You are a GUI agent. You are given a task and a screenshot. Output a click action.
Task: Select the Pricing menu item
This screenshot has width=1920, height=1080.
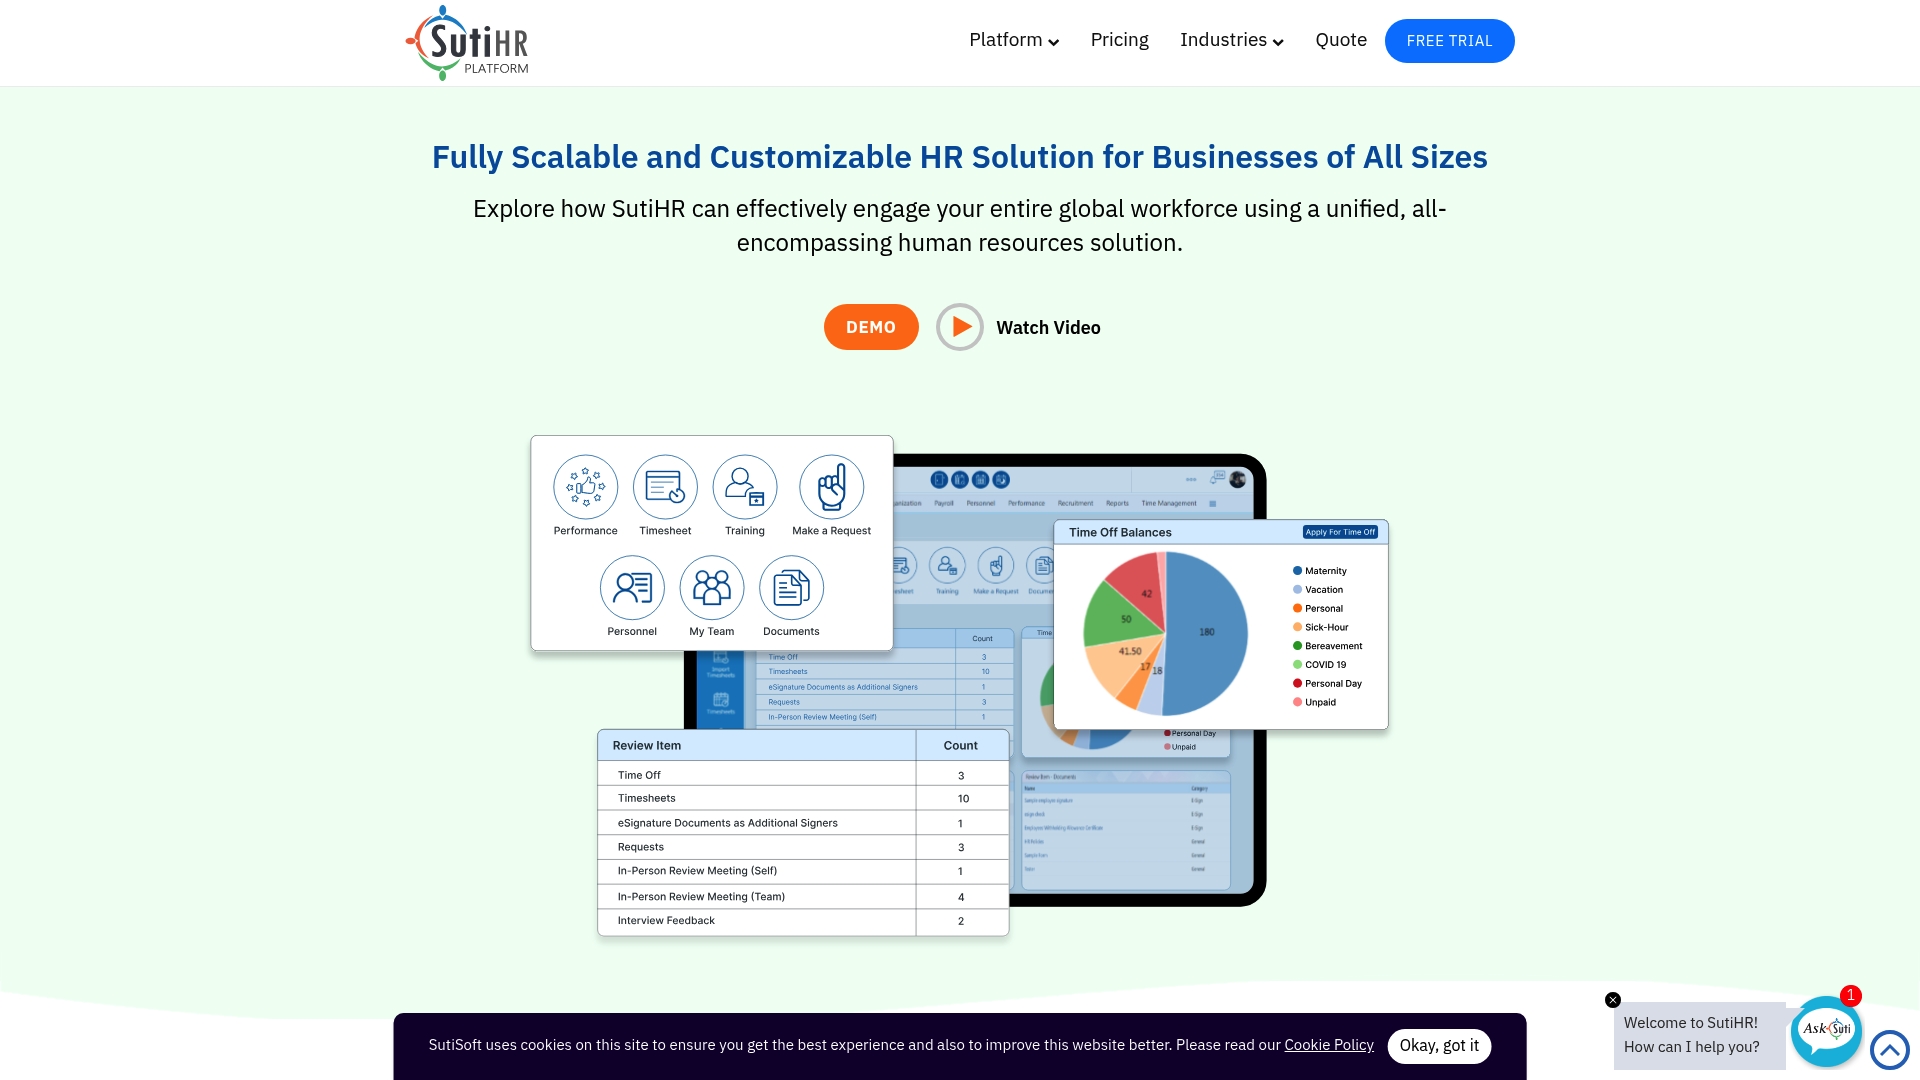click(x=1118, y=40)
